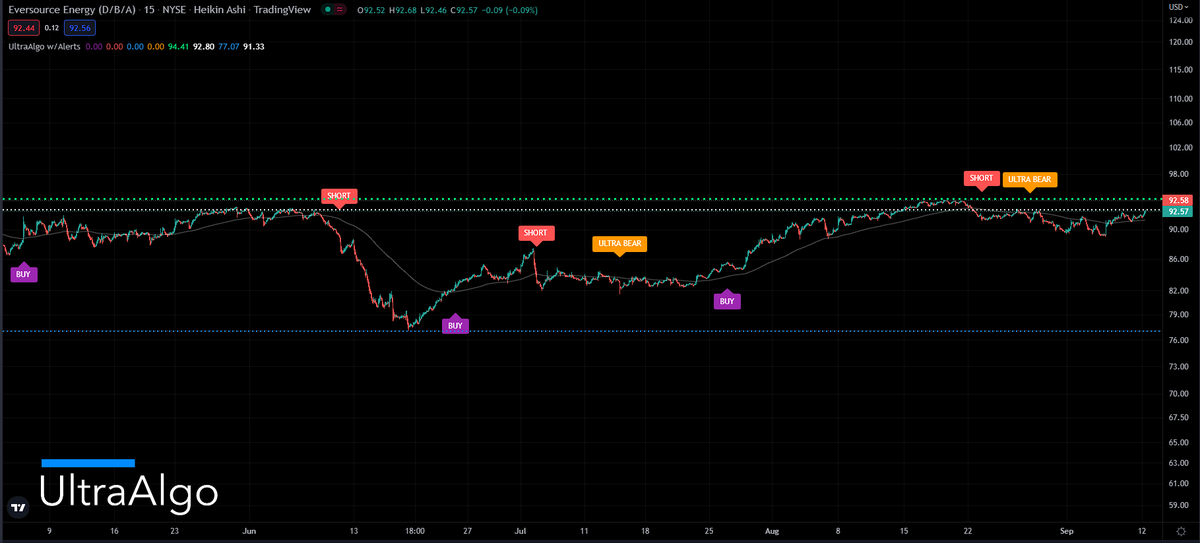
Task: Click the 98.00 price axis label
Action: 1178,173
